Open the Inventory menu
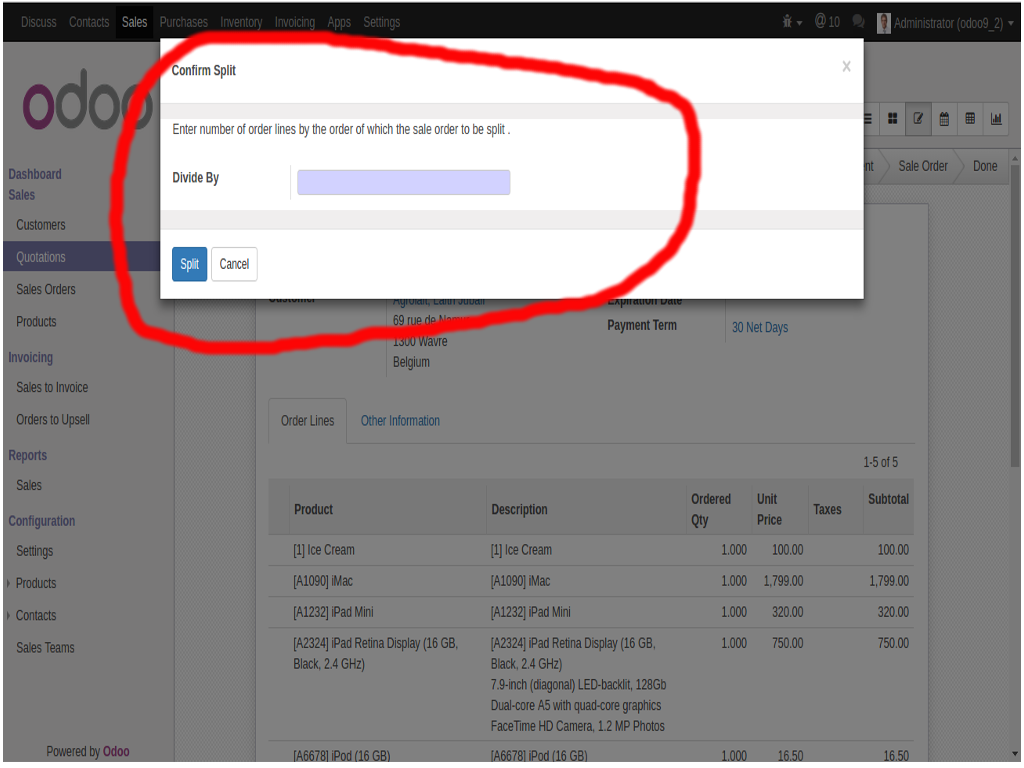The width and height of the screenshot is (1024, 768). click(241, 22)
